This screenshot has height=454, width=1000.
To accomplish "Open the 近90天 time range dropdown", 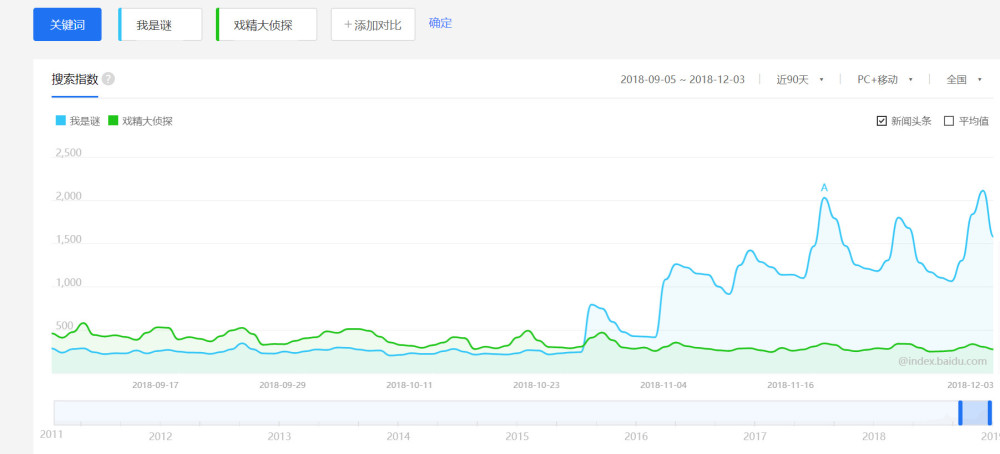I will click(x=800, y=80).
